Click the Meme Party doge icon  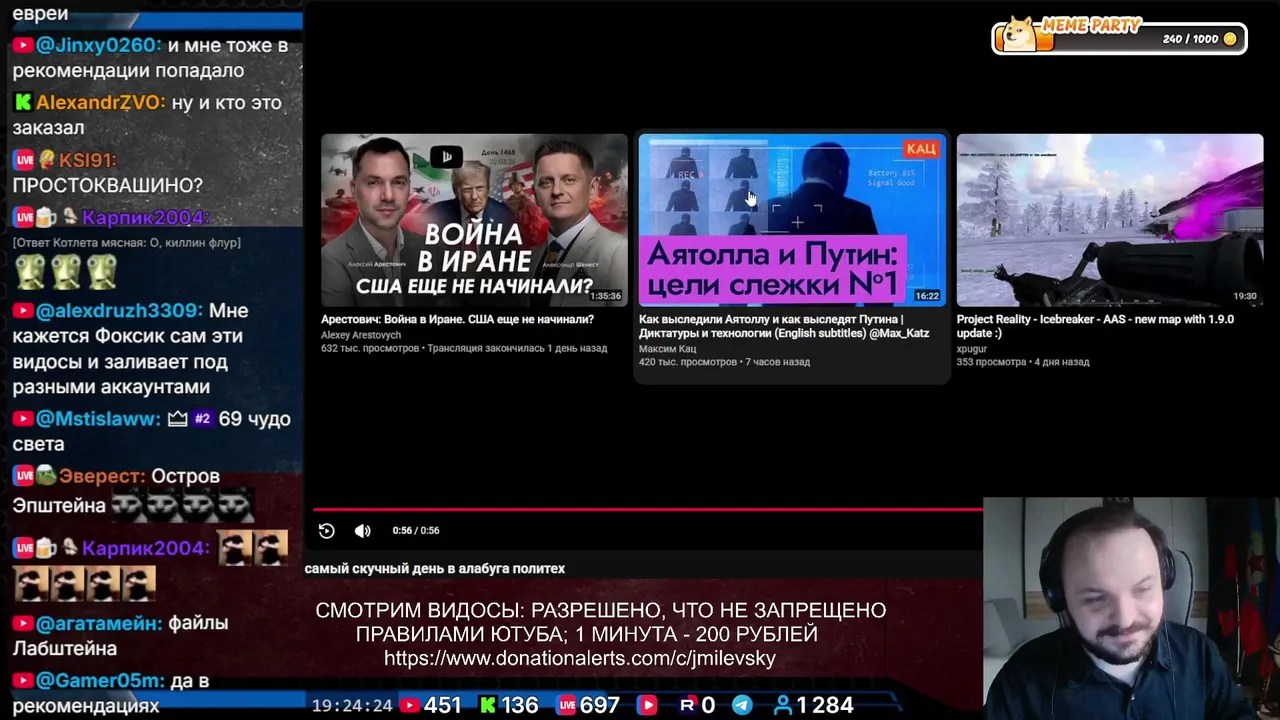coord(1020,35)
